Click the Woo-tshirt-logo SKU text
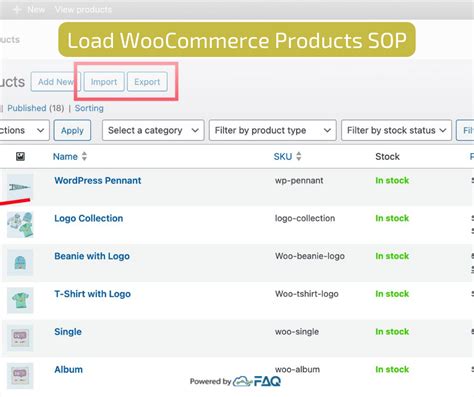The image size is (474, 397). point(307,294)
